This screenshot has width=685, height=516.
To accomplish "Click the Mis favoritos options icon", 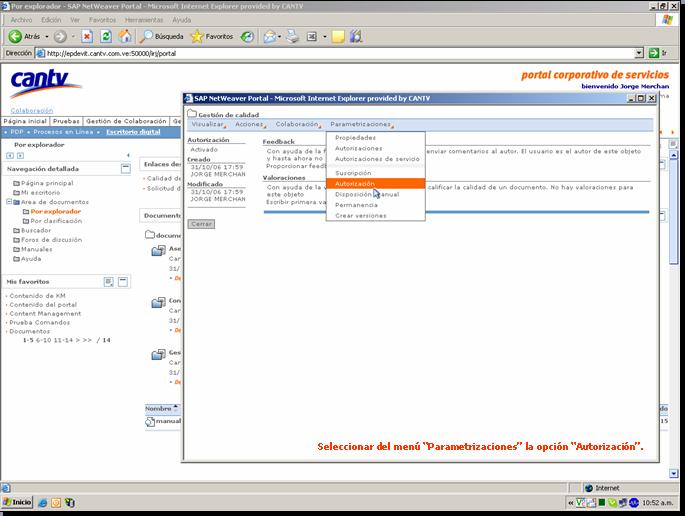I will [109, 282].
